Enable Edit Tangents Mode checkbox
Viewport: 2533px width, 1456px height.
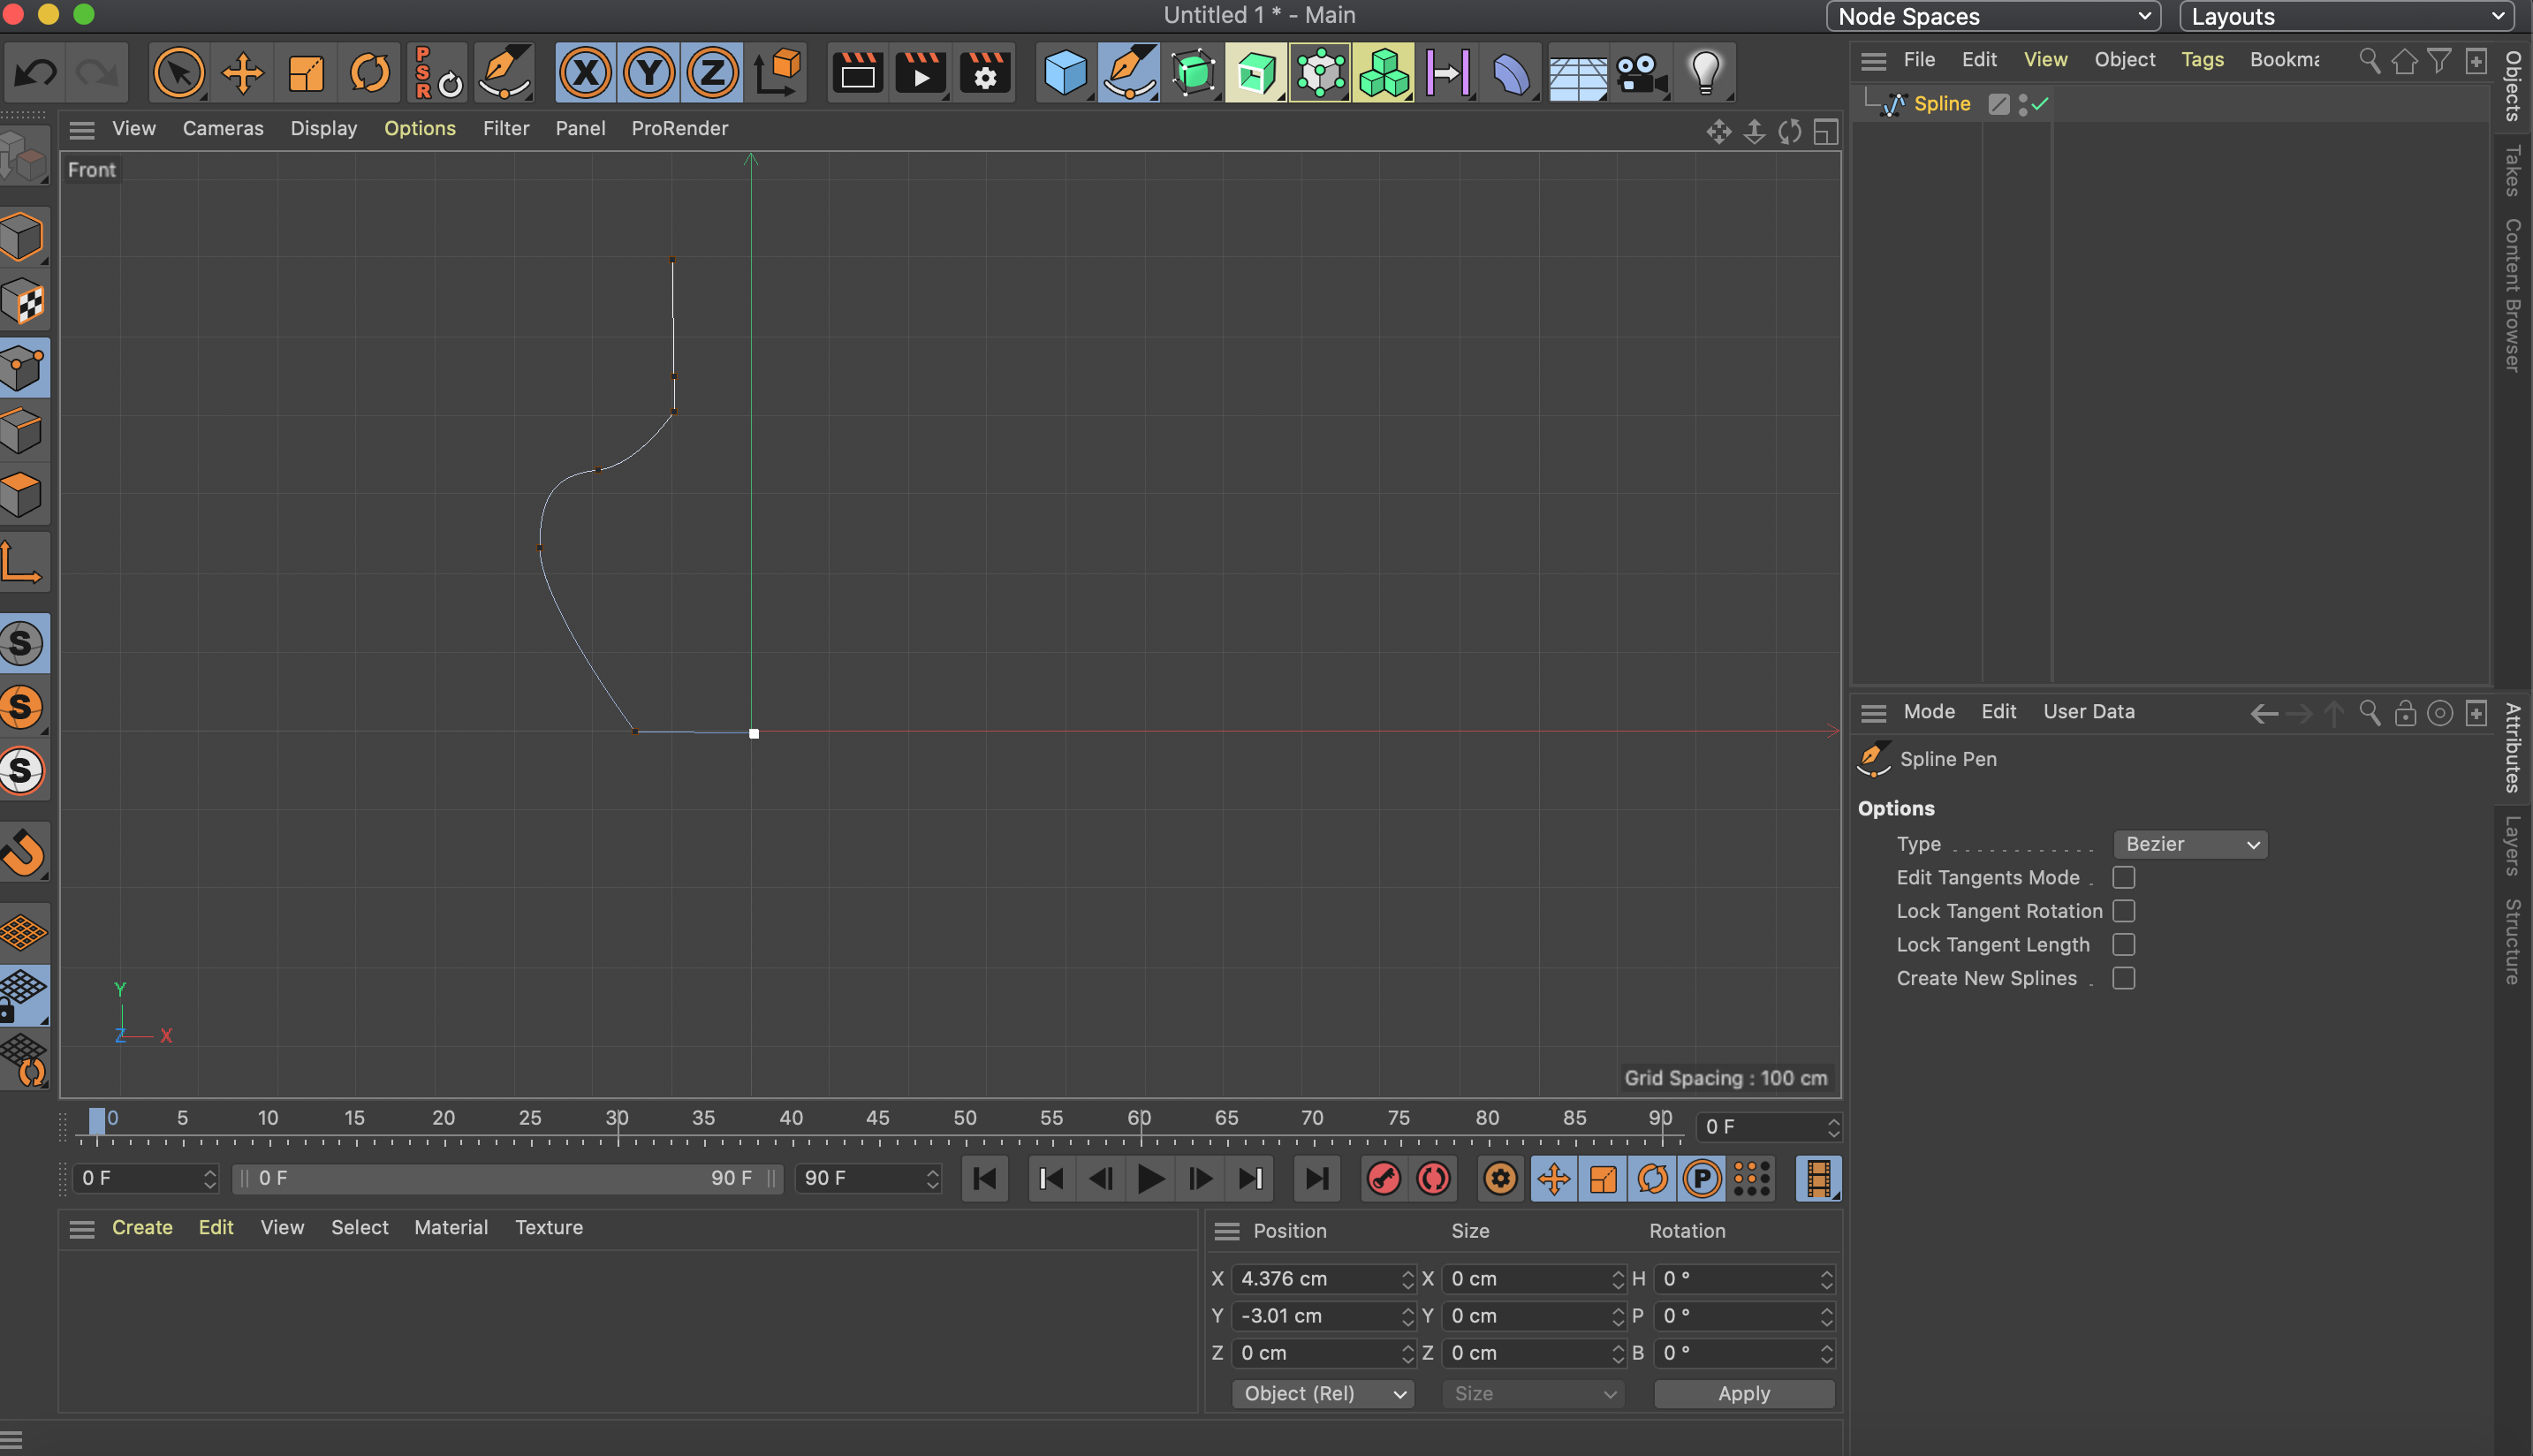pos(2123,877)
